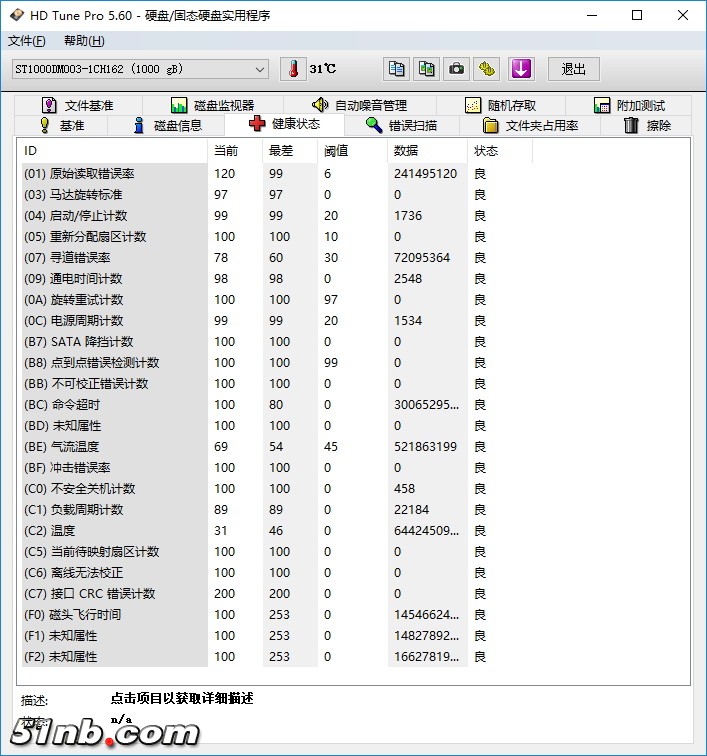The width and height of the screenshot is (707, 756).
Task: Click data value 521863199
Action: click(x=425, y=446)
